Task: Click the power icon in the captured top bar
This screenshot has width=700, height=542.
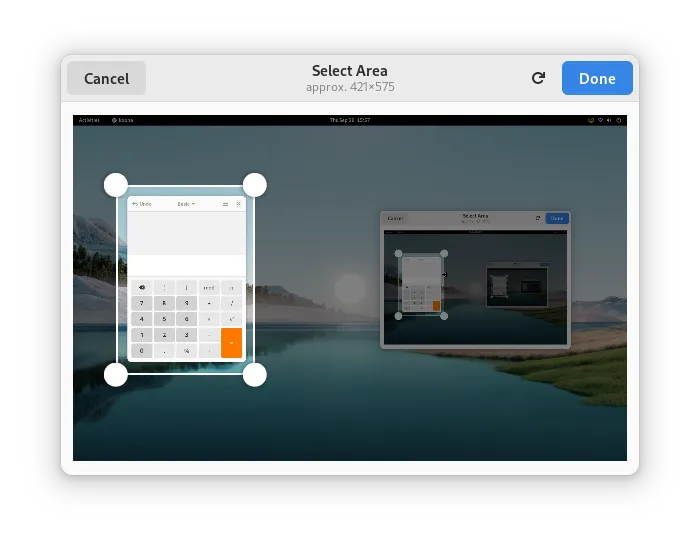Action: click(x=619, y=120)
